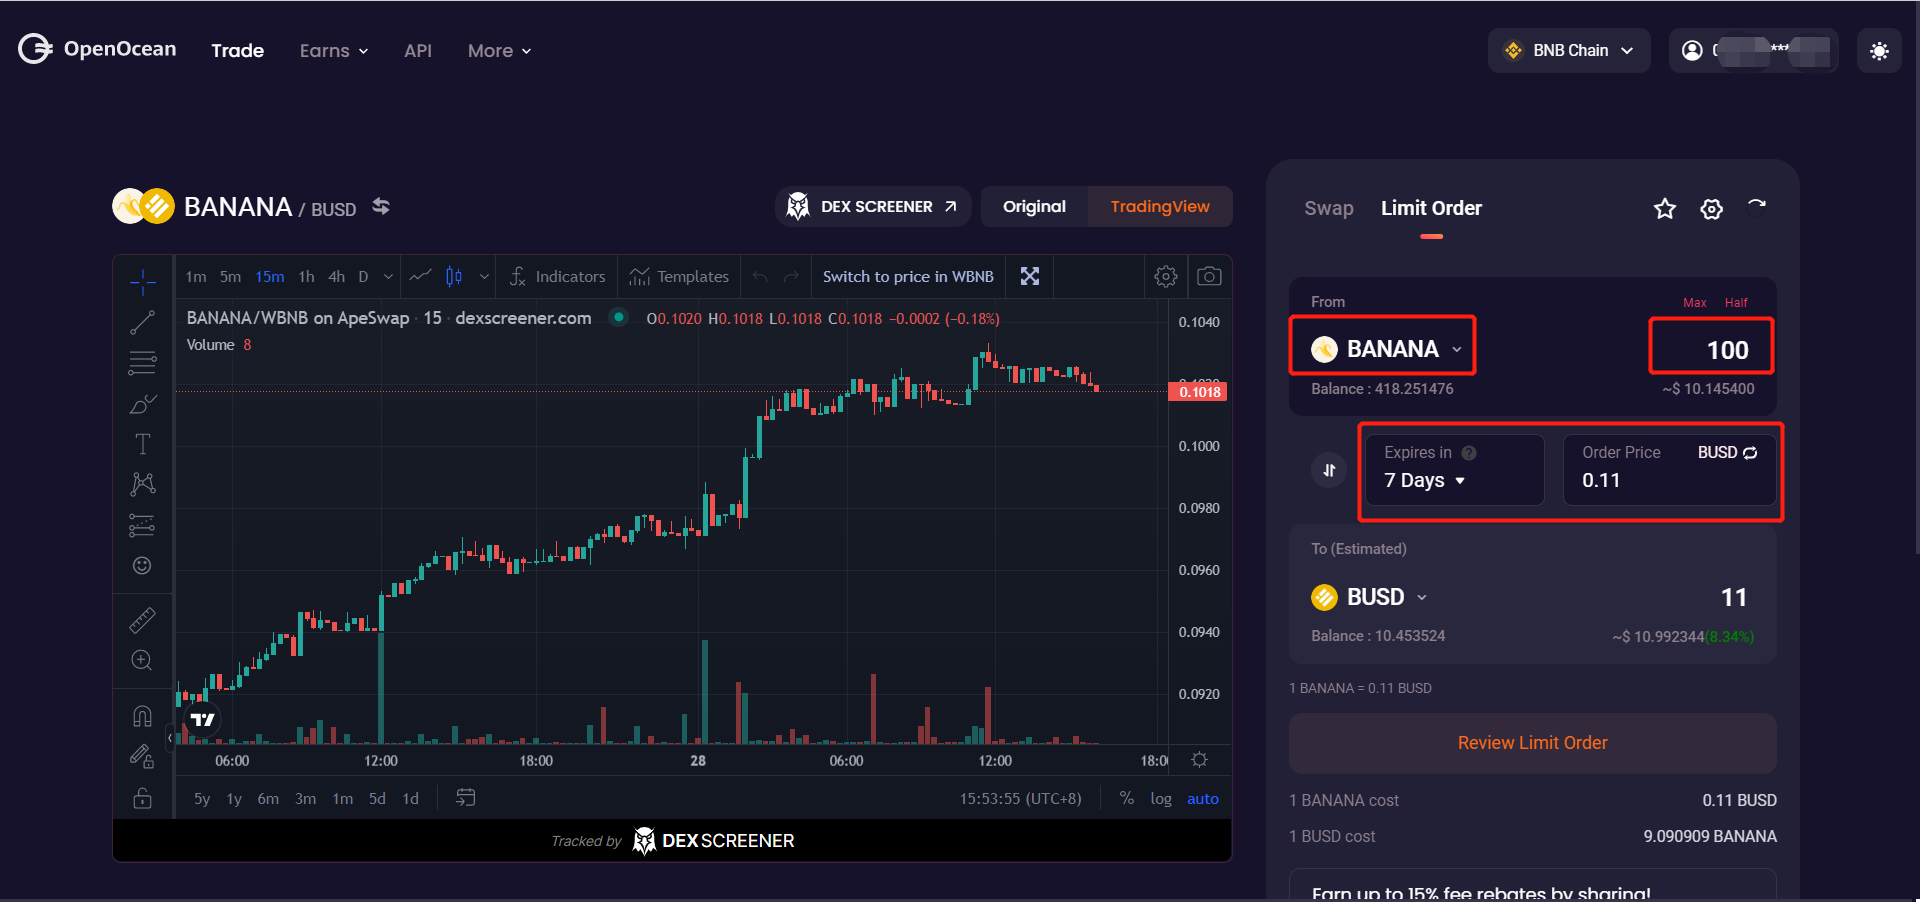This screenshot has width=1920, height=902.
Task: Select the text annotation tool
Action: [x=142, y=444]
